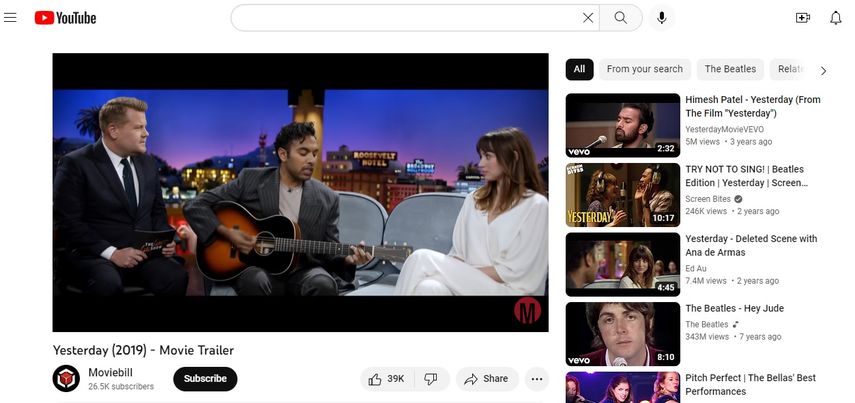The height and width of the screenshot is (403, 855).
Task: Open Himesh Patel Yesterday thumbnail
Action: [623, 125]
